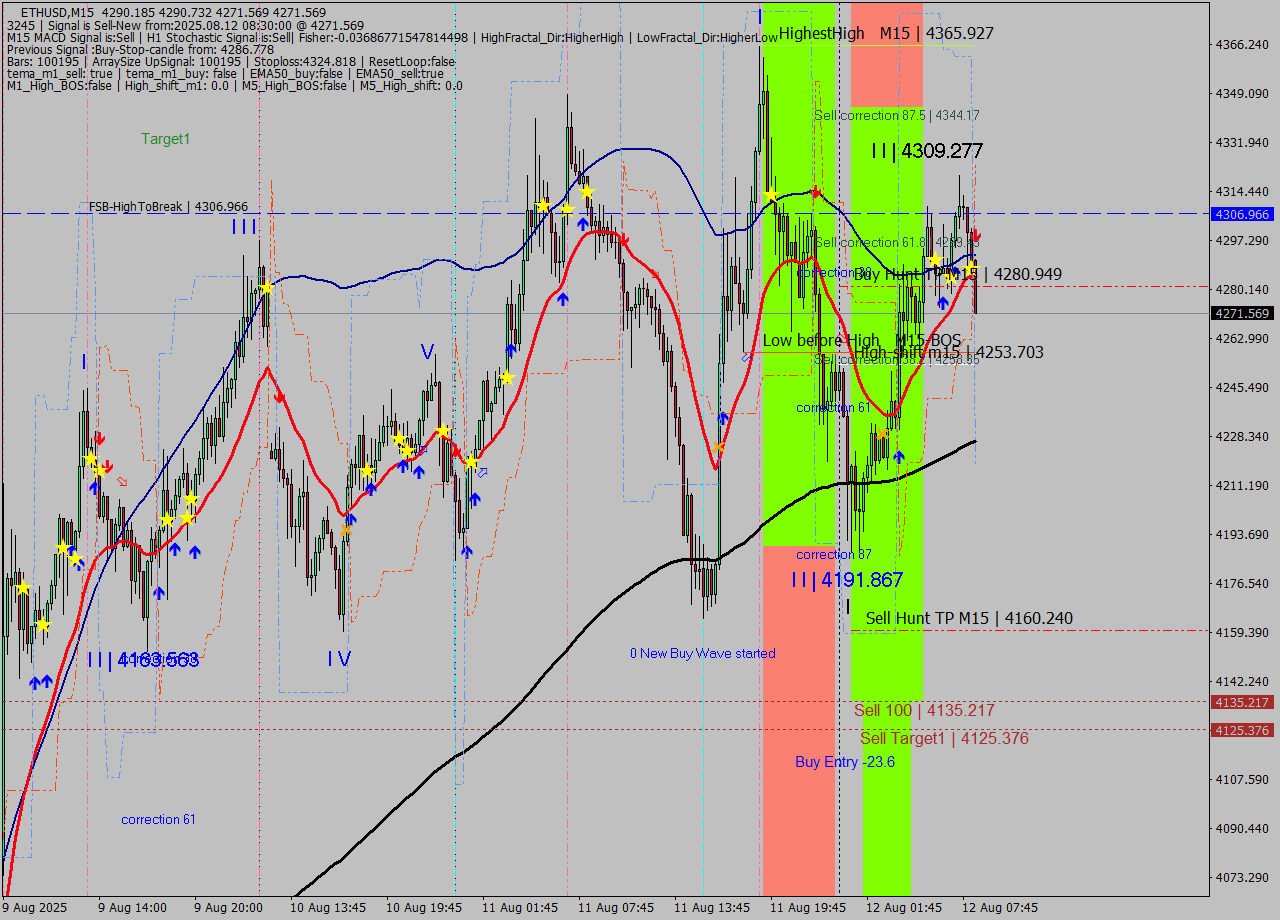
Task: Click the 0 New Buy Wave started annotation
Action: (x=703, y=653)
